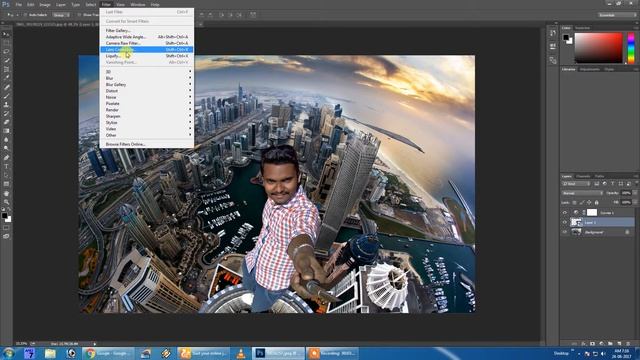Open the Normal blend mode dropdown
The image size is (640, 360).
(582, 193)
